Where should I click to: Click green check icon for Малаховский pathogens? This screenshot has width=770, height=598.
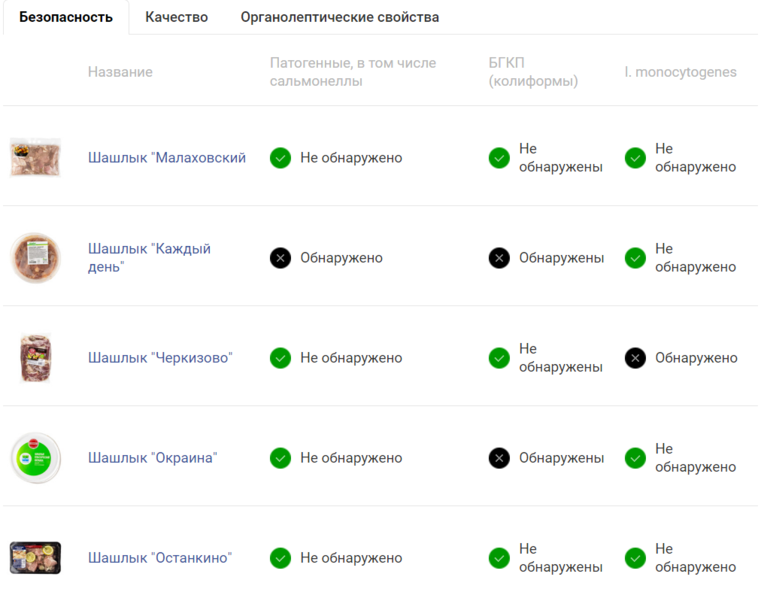pyautogui.click(x=280, y=158)
